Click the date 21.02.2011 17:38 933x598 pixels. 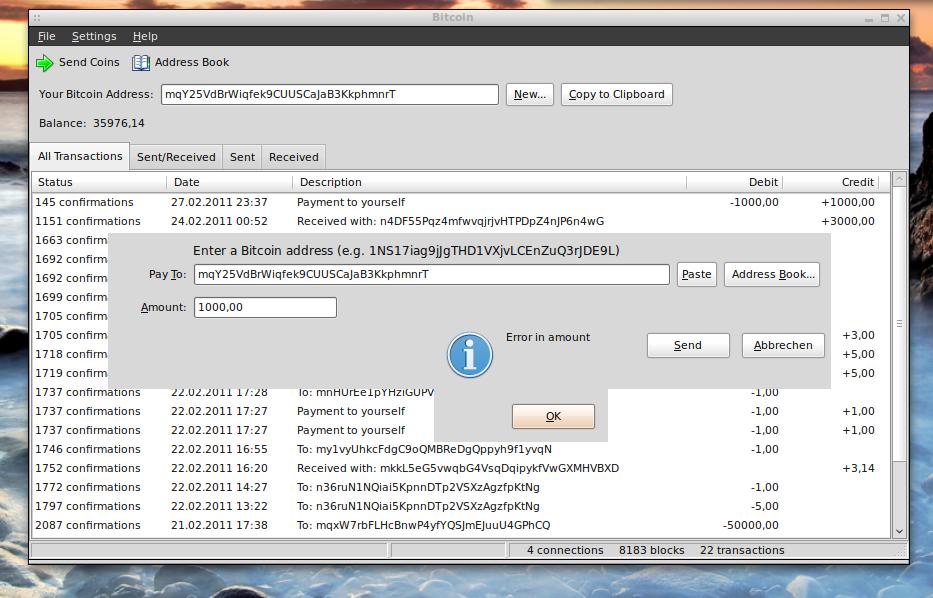point(220,525)
